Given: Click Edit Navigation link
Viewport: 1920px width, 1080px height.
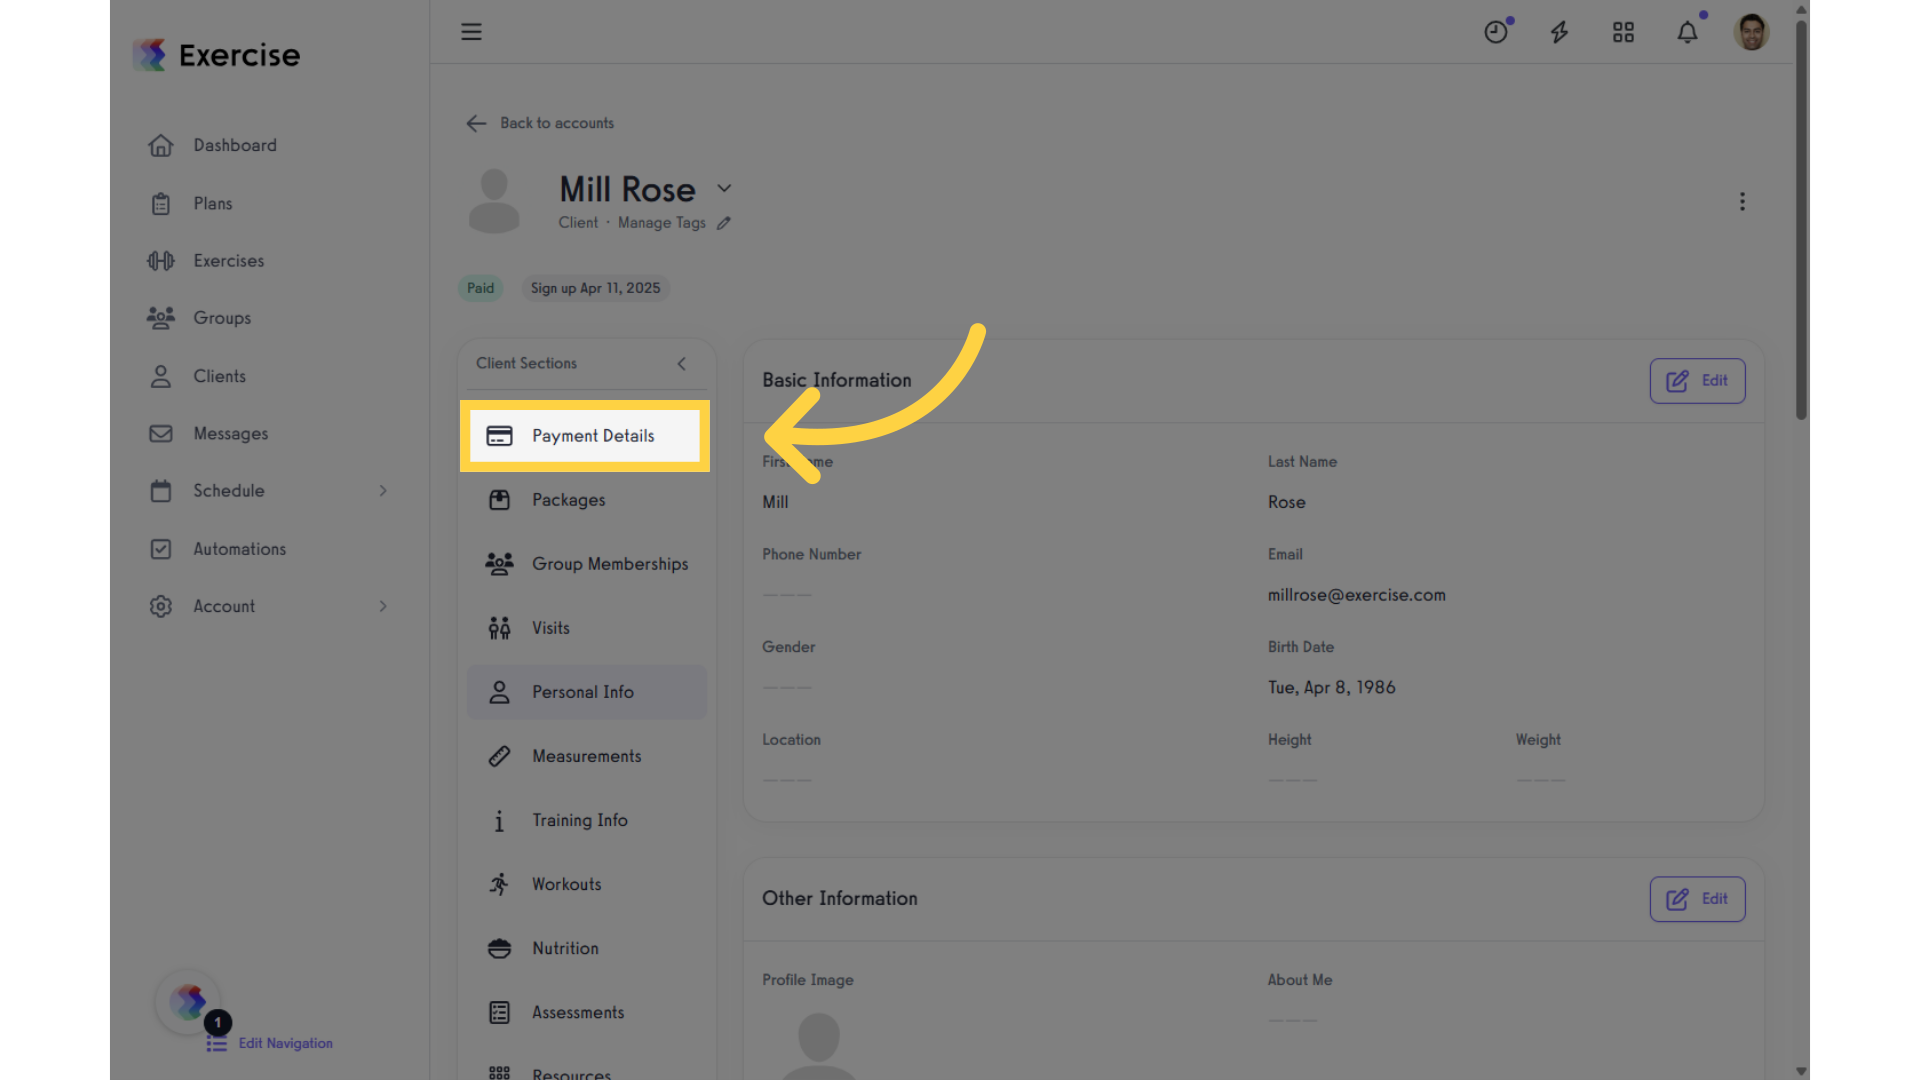Looking at the screenshot, I should [285, 1043].
